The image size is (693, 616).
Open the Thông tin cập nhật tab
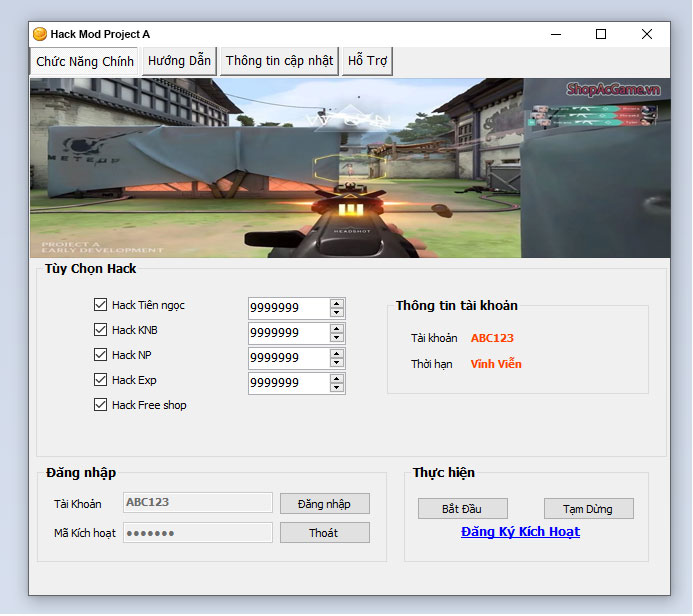coord(279,61)
